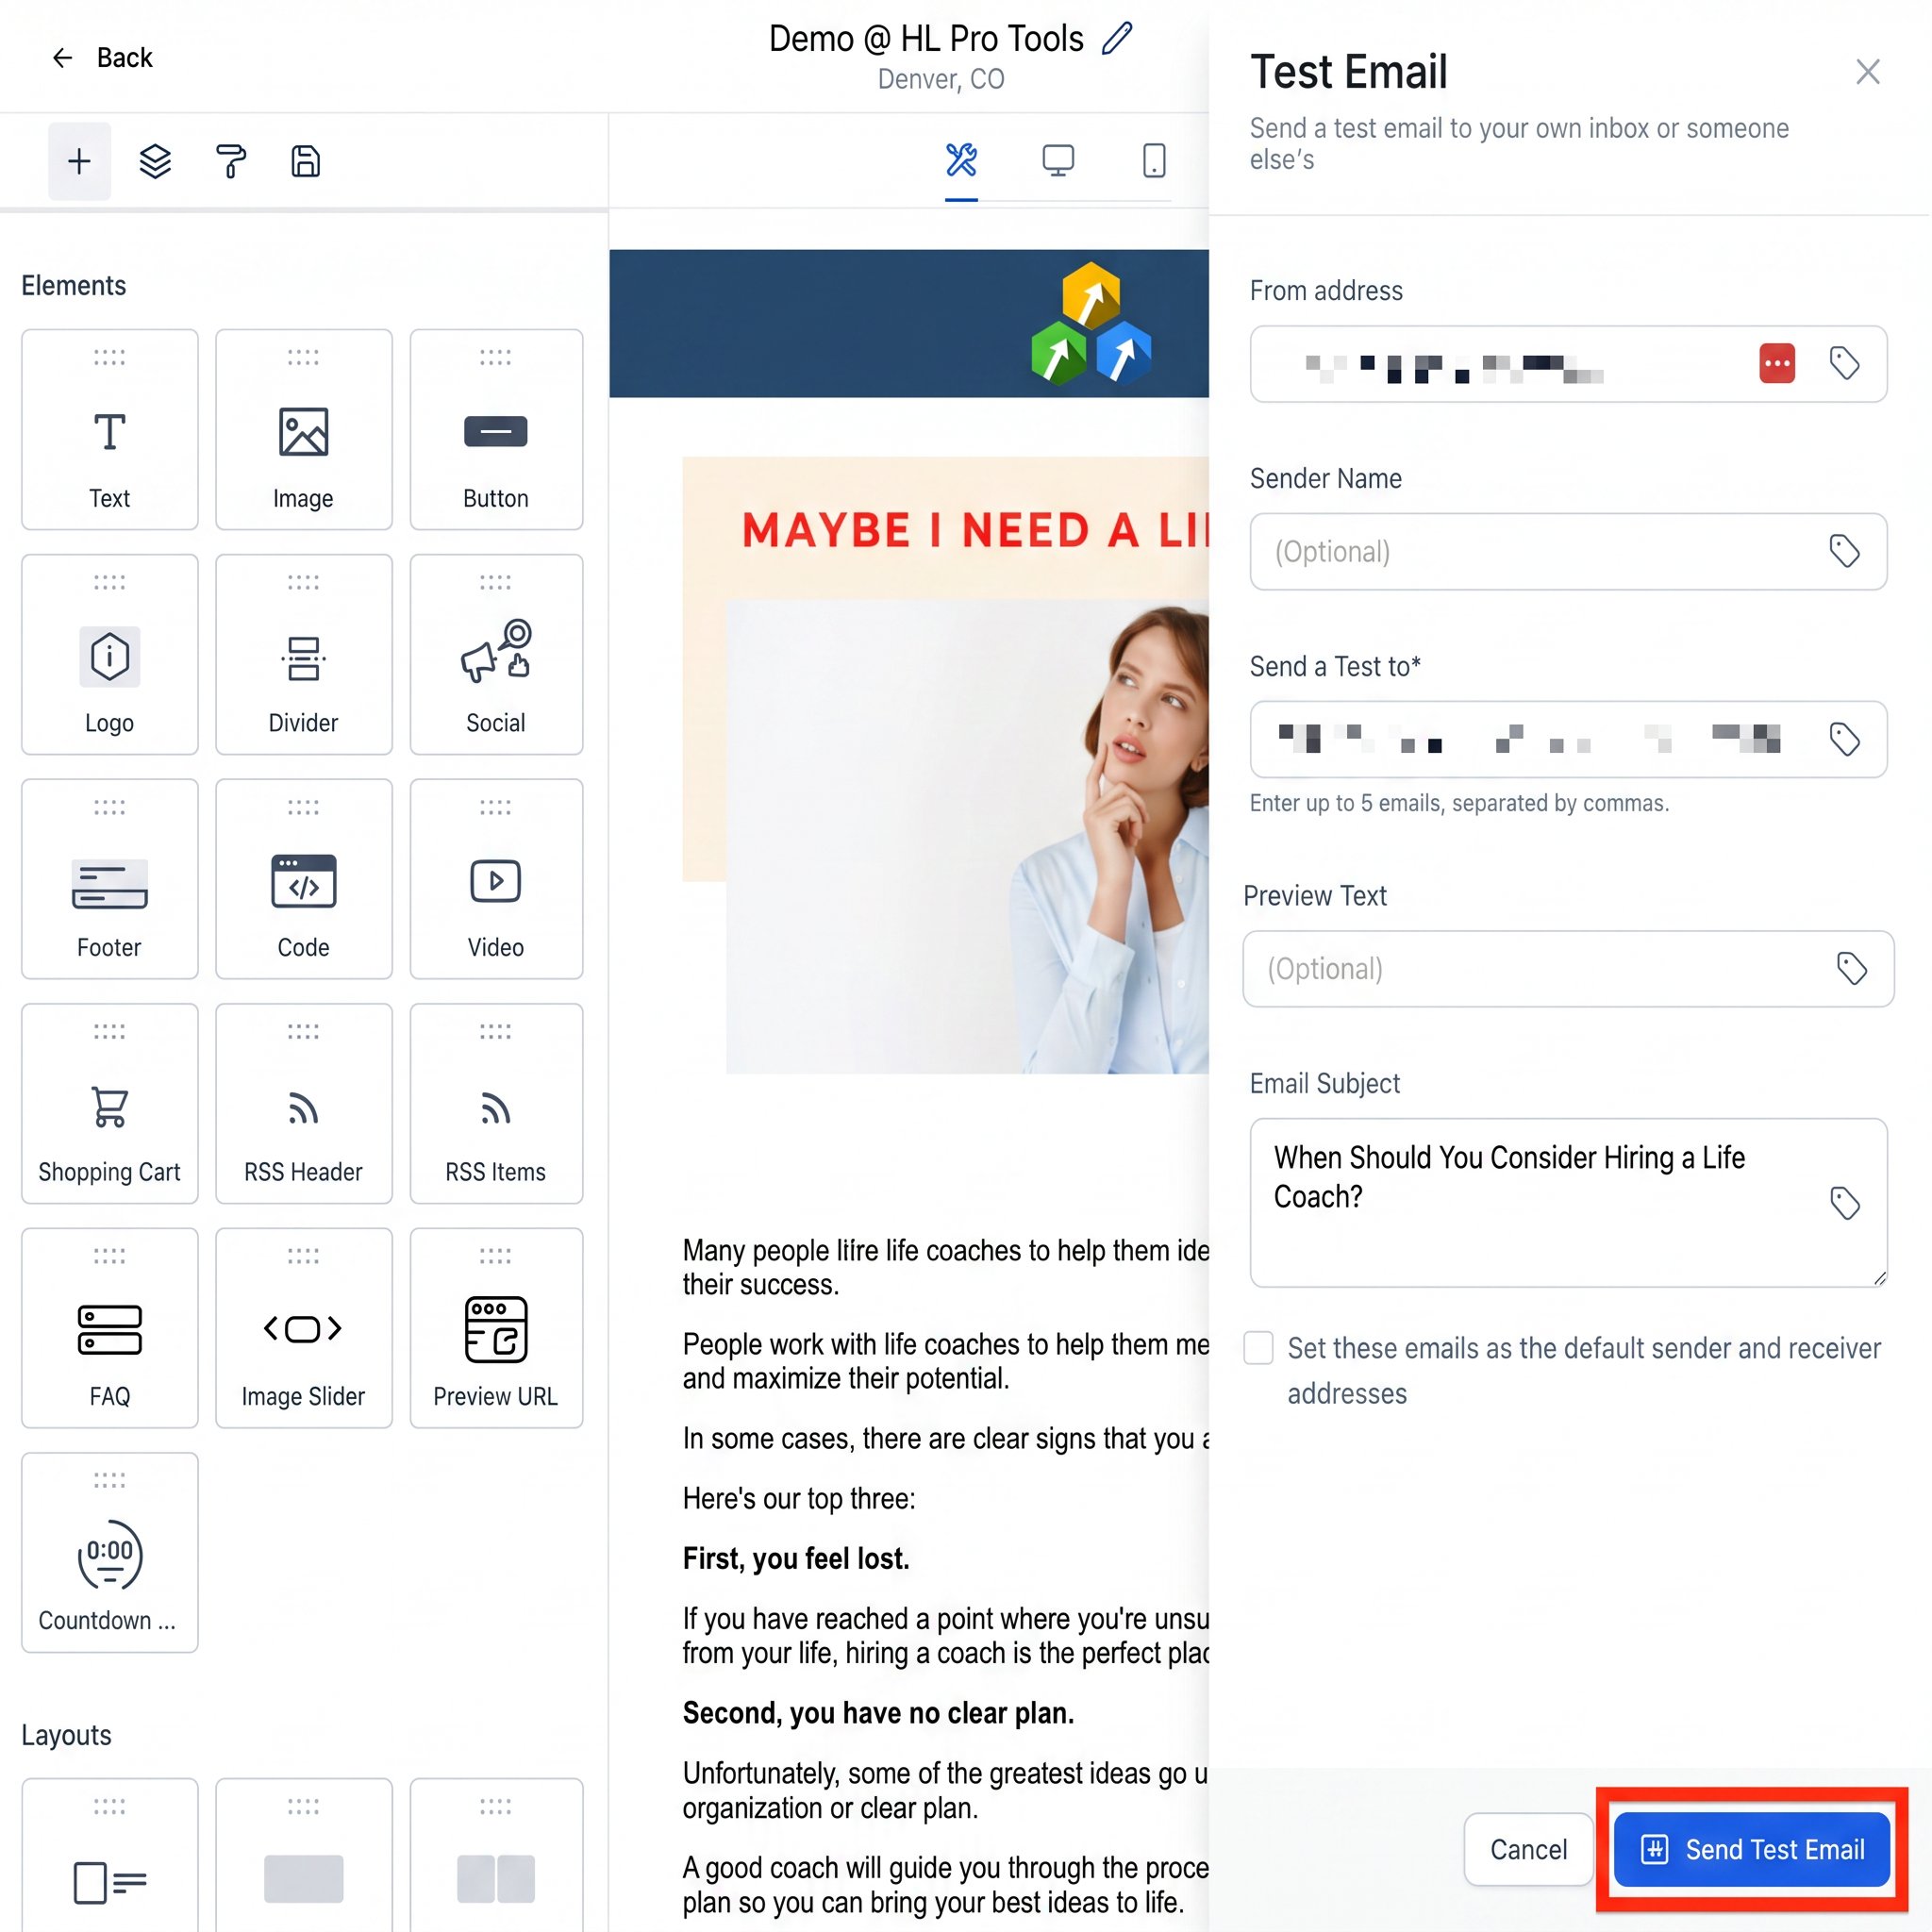Click the red password manager icon
This screenshot has height=1932, width=1932.
[1777, 363]
